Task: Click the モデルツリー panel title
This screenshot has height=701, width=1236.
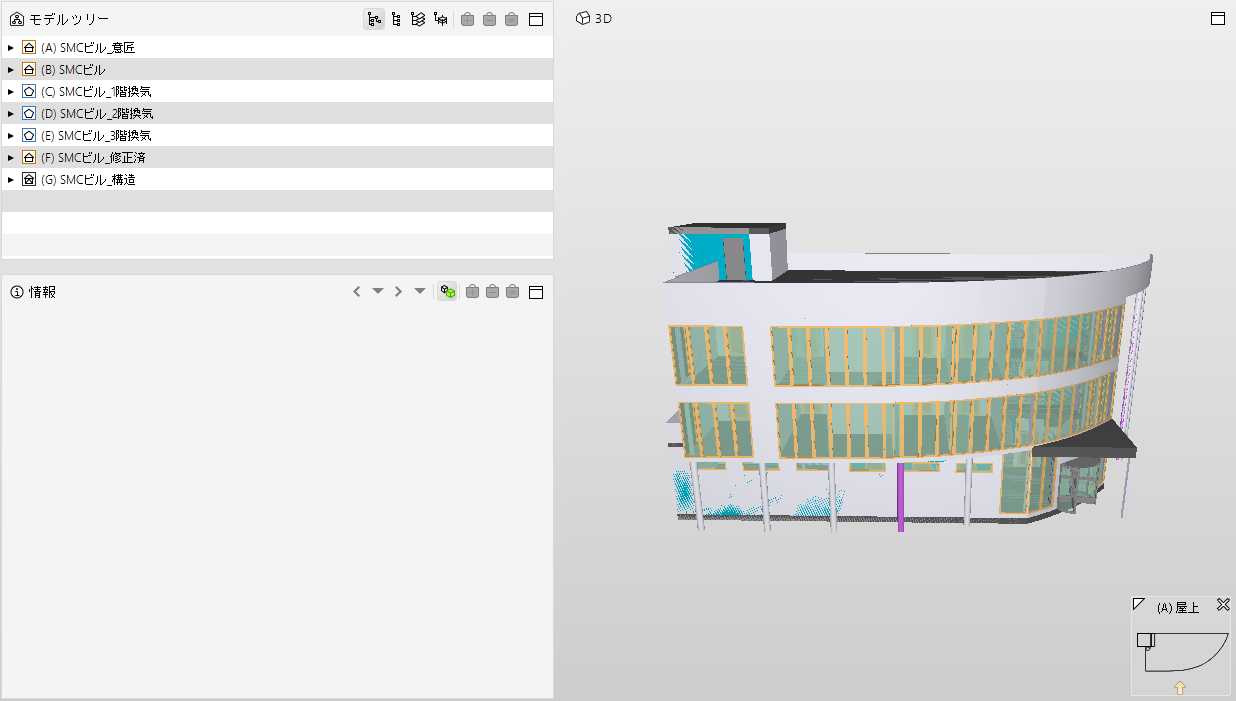Action: [69, 19]
